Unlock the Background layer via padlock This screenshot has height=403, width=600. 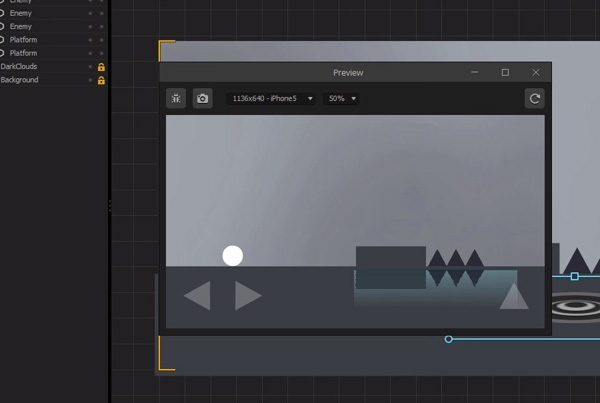coord(101,80)
